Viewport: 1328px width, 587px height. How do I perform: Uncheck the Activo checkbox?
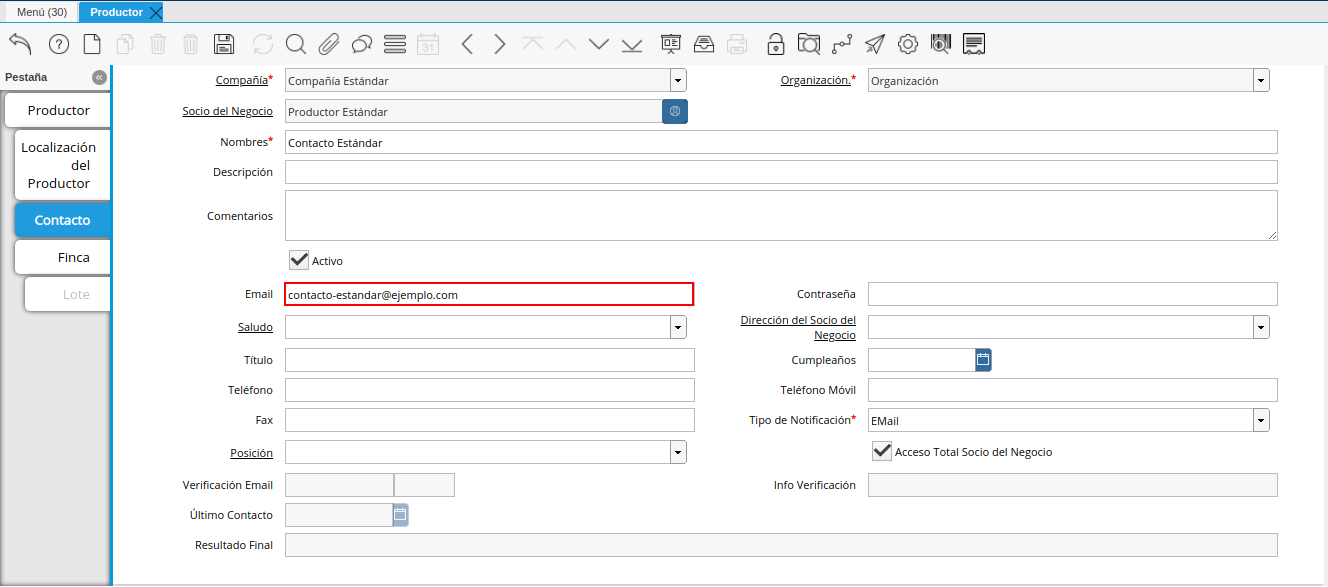pyautogui.click(x=299, y=260)
